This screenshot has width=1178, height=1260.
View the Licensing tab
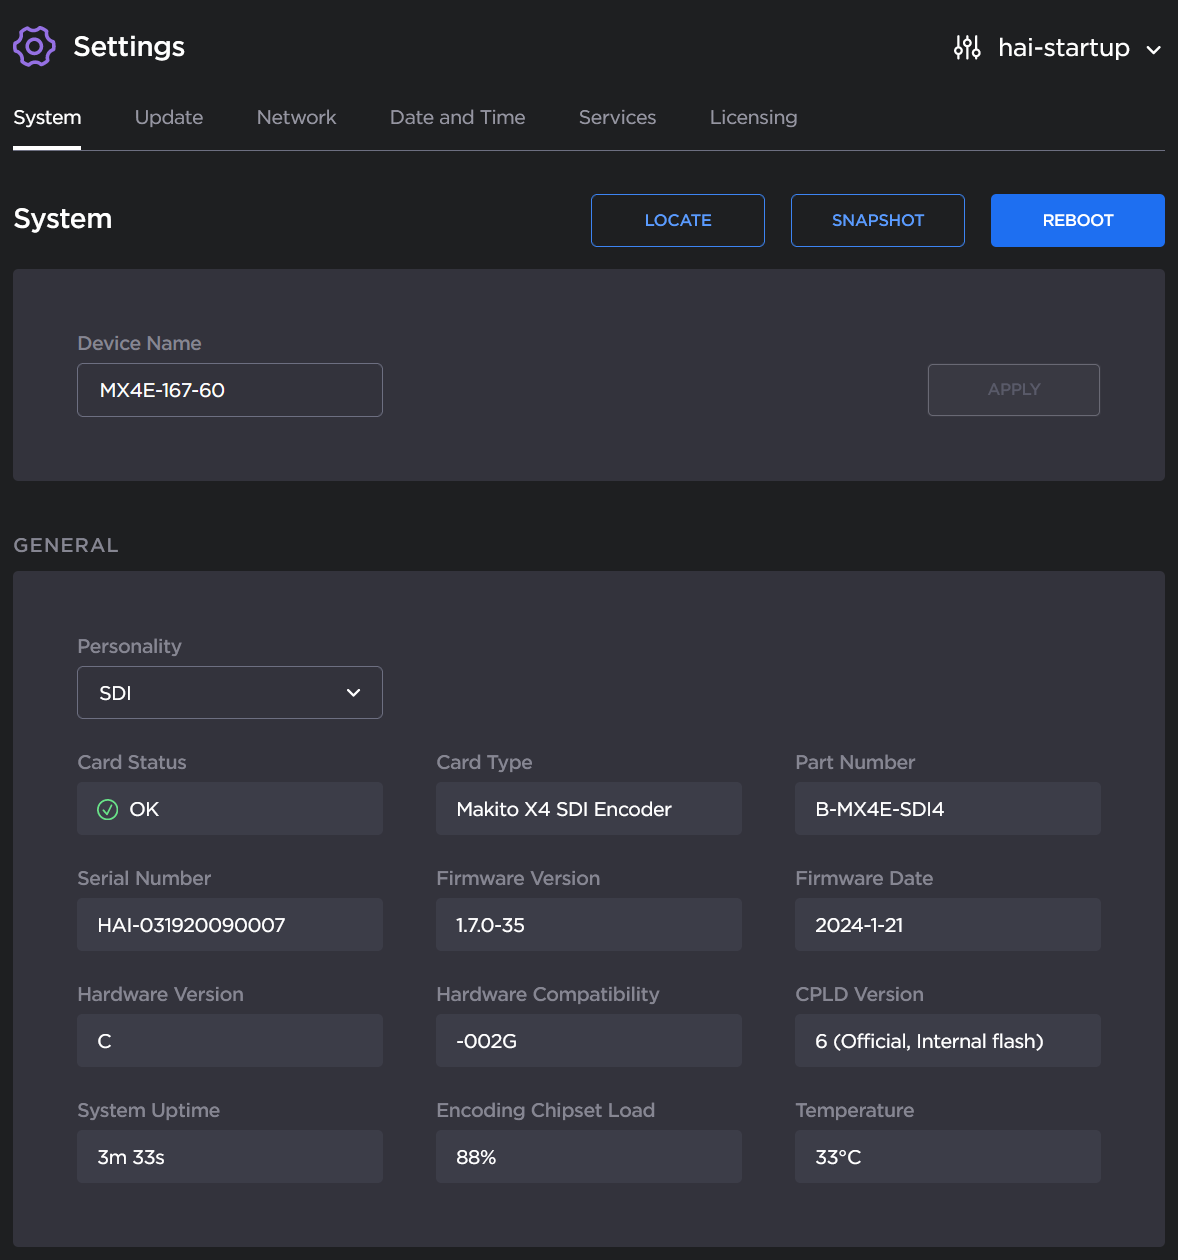(753, 117)
